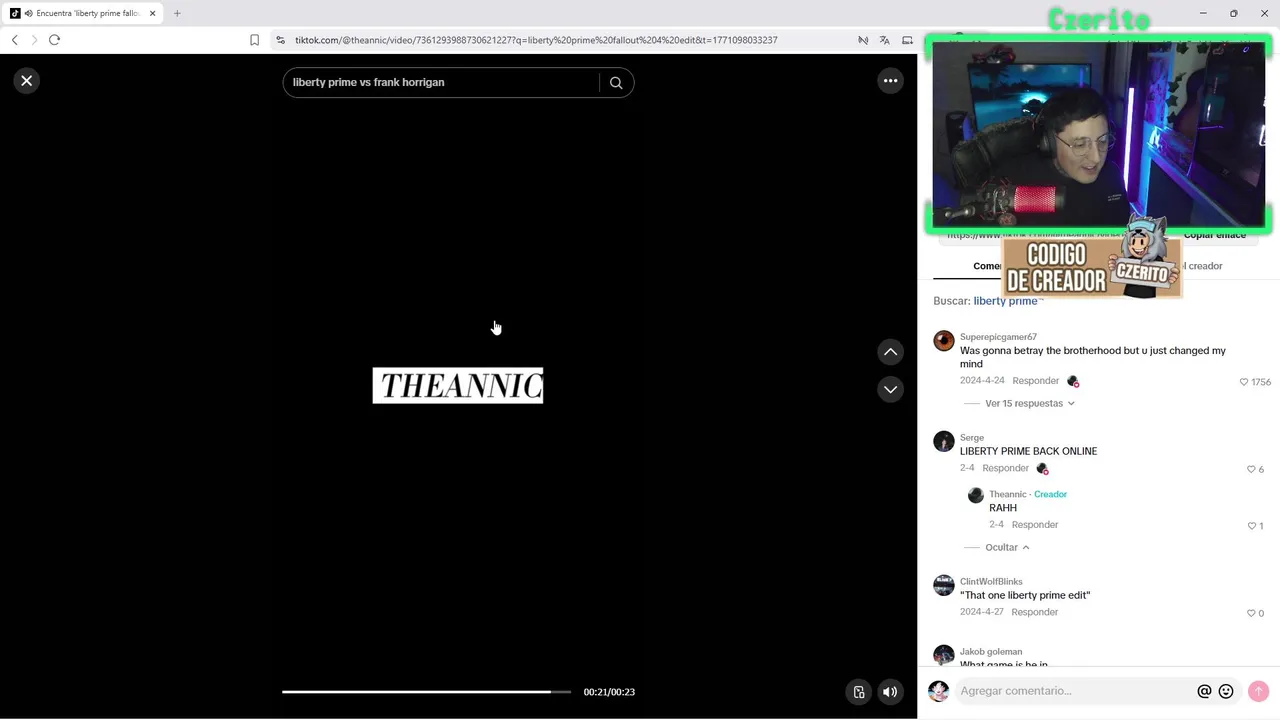Open ClintWolfBlinks profile avatar
Screen dimensions: 1280x720
point(943,586)
